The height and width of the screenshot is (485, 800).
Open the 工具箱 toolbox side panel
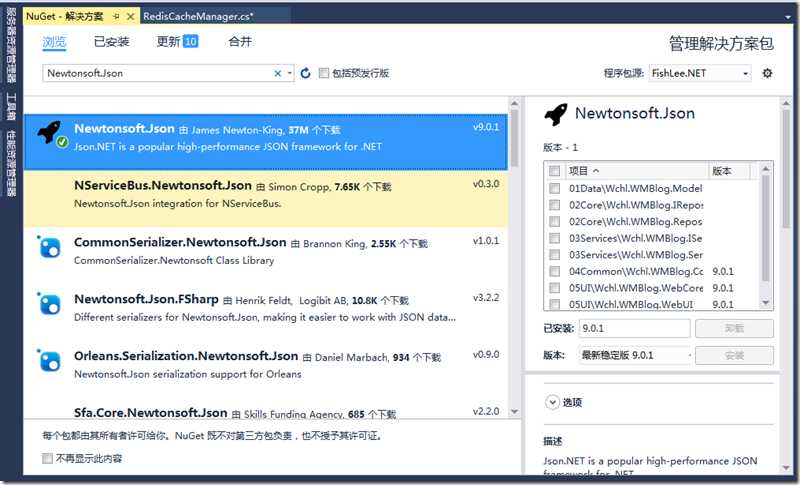point(11,106)
